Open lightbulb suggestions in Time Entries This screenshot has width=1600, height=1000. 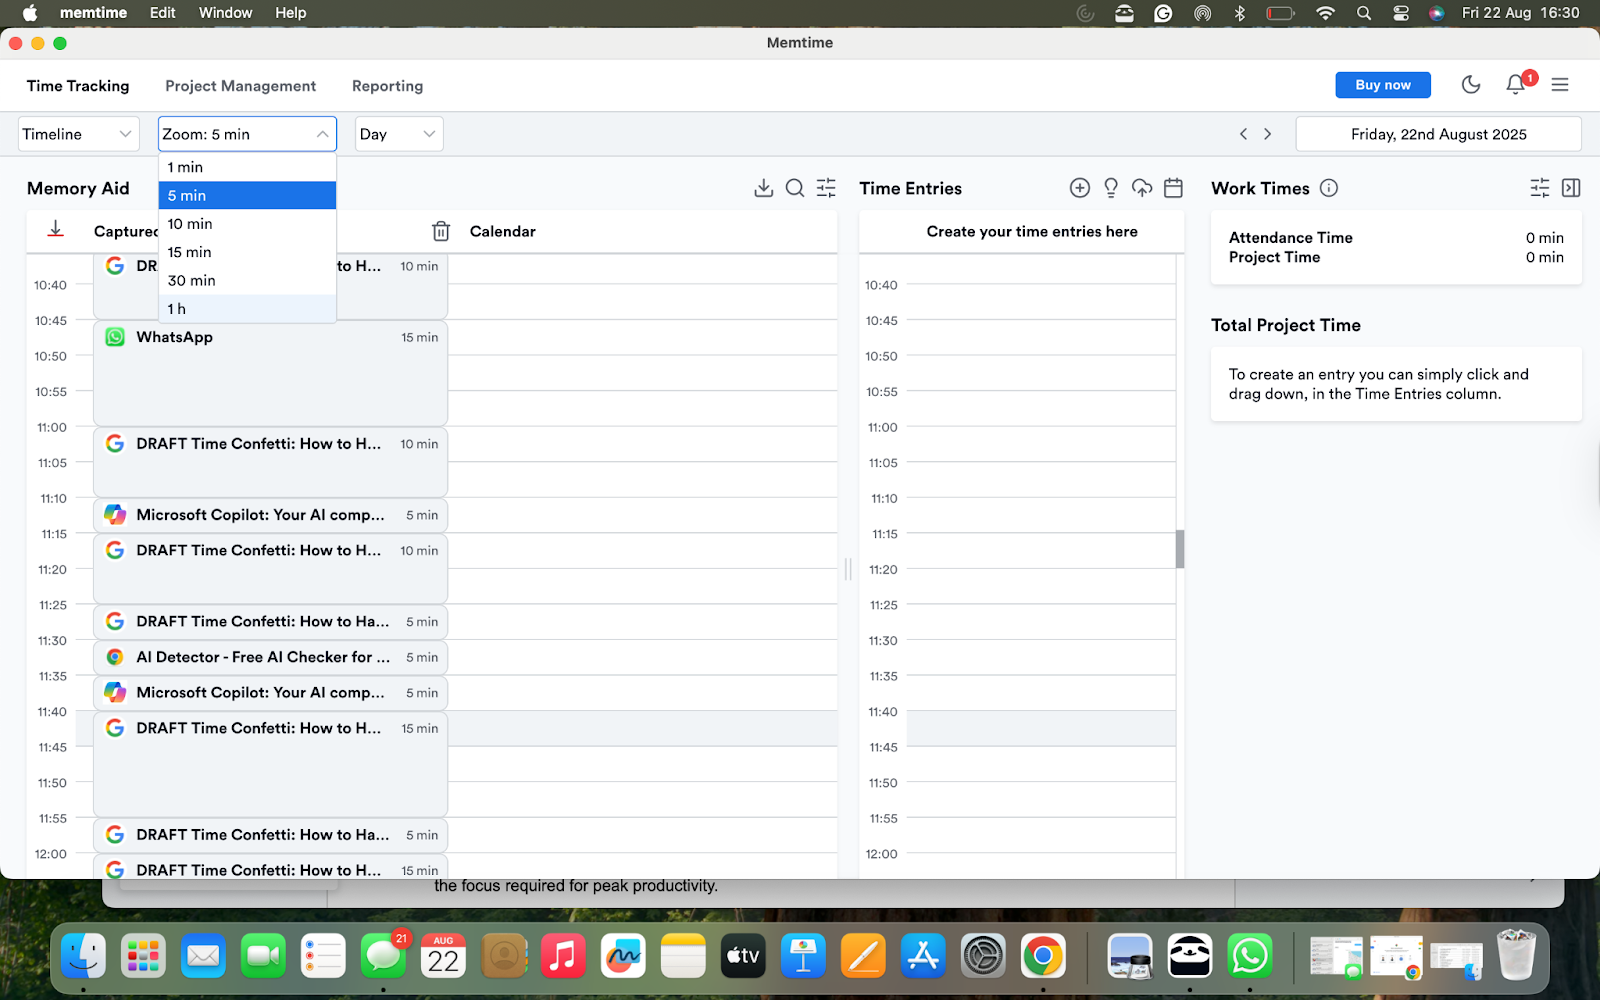(x=1111, y=188)
